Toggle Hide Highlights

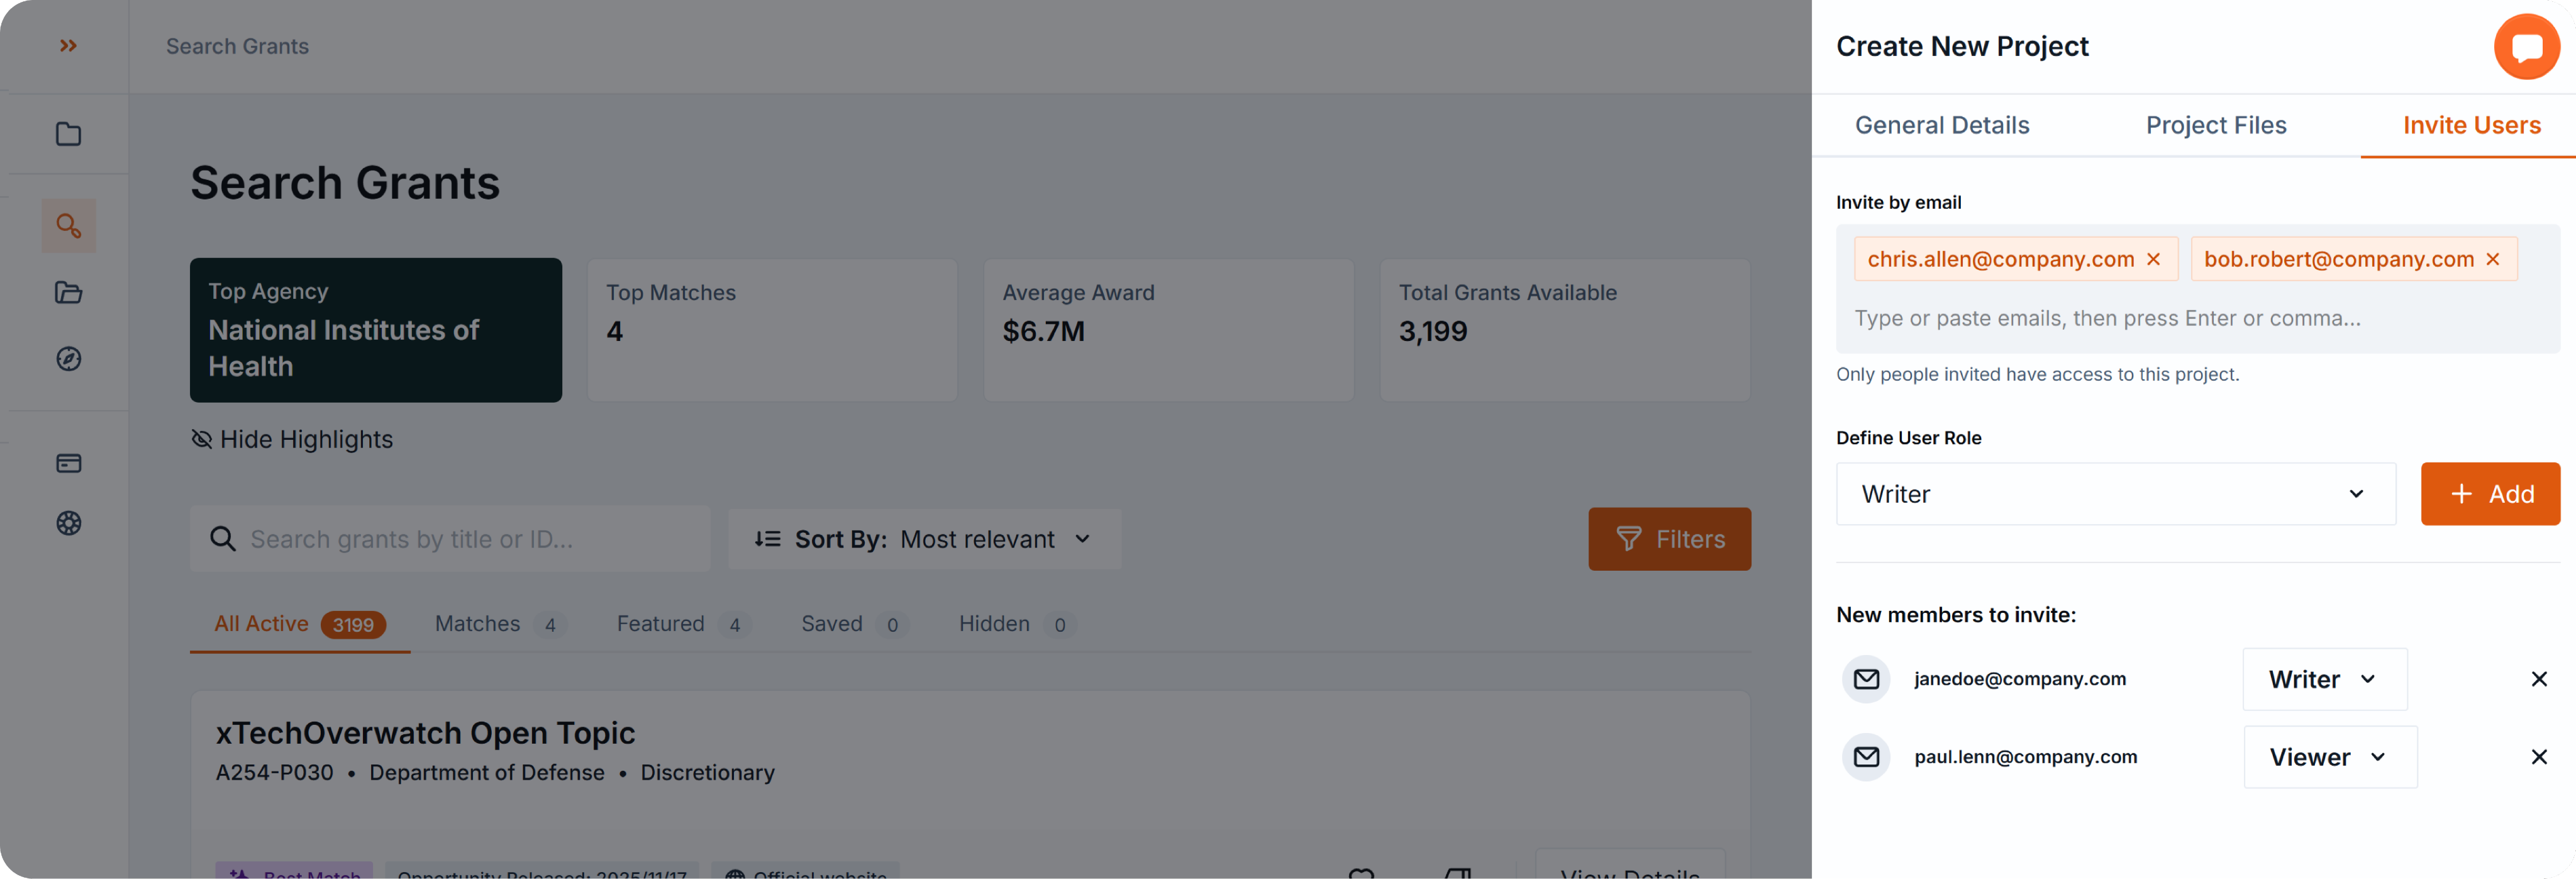pyautogui.click(x=292, y=440)
